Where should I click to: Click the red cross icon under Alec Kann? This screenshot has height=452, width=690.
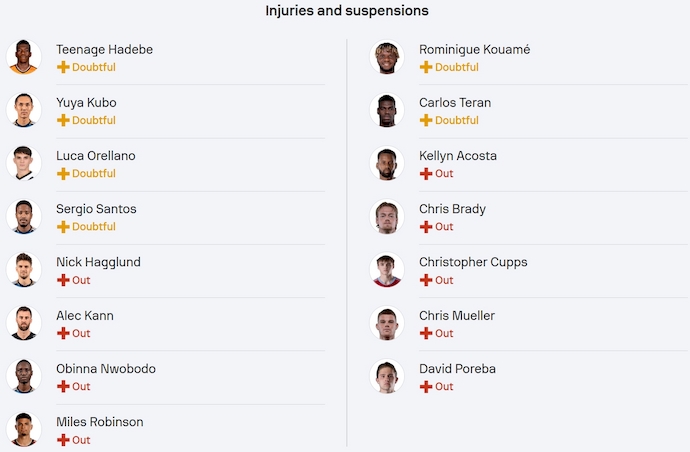pyautogui.click(x=63, y=333)
